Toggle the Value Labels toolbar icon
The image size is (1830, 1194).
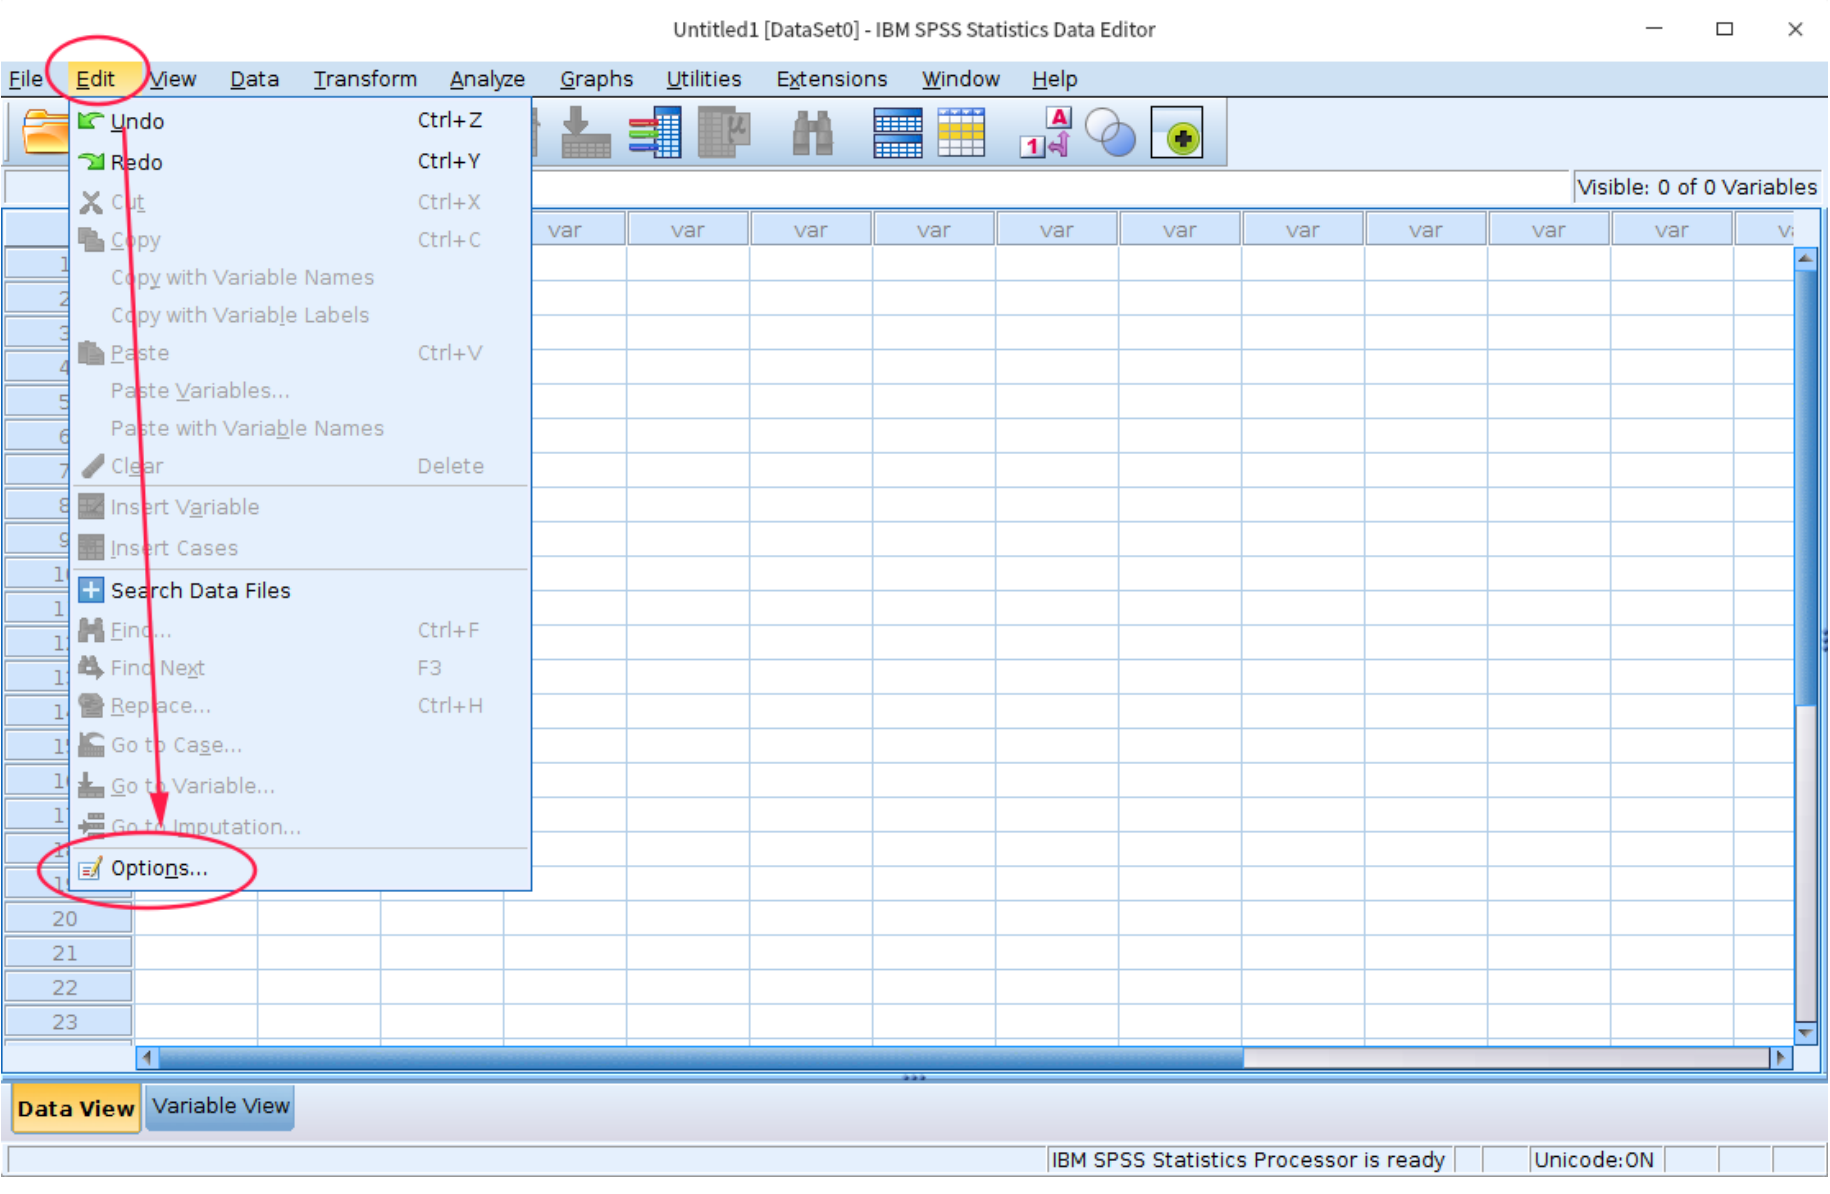point(1045,133)
